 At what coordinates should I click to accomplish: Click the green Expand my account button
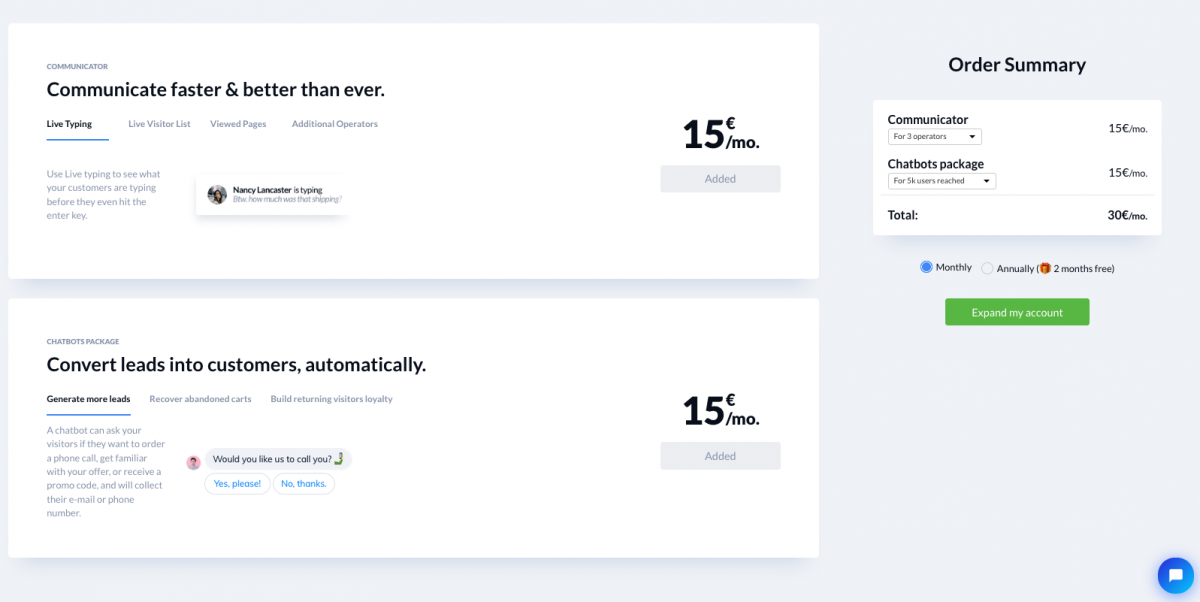point(1017,312)
